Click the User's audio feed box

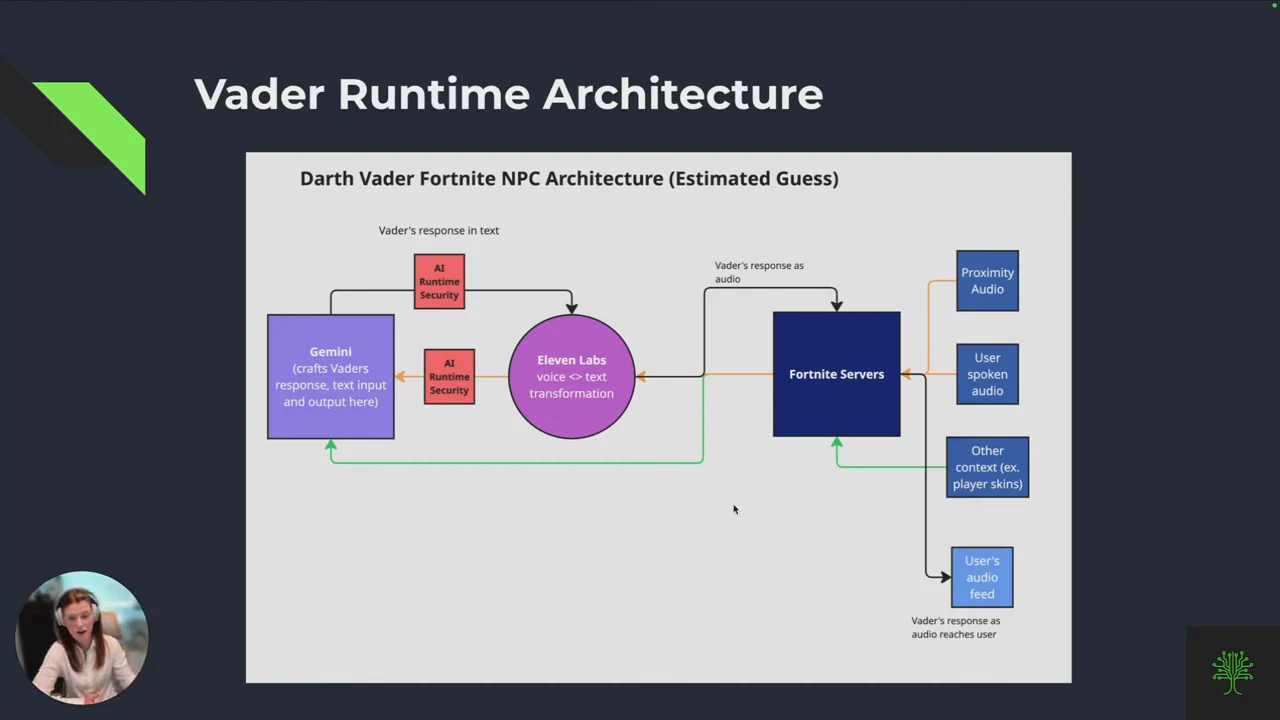(982, 577)
